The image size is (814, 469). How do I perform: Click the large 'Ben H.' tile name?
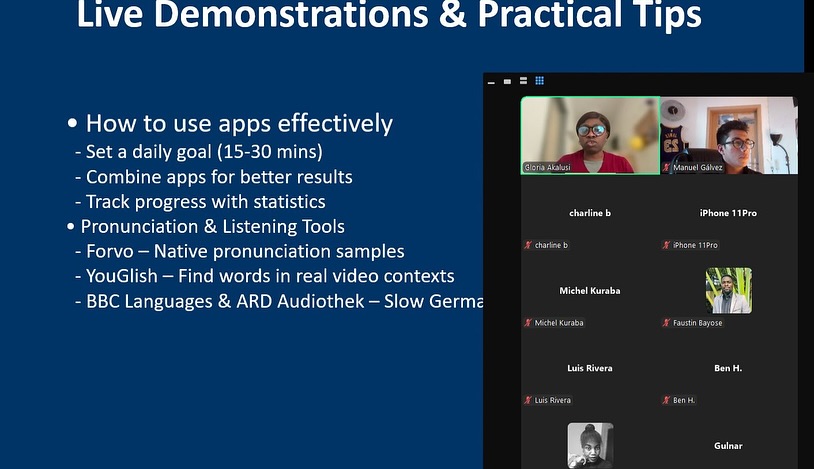coord(728,368)
